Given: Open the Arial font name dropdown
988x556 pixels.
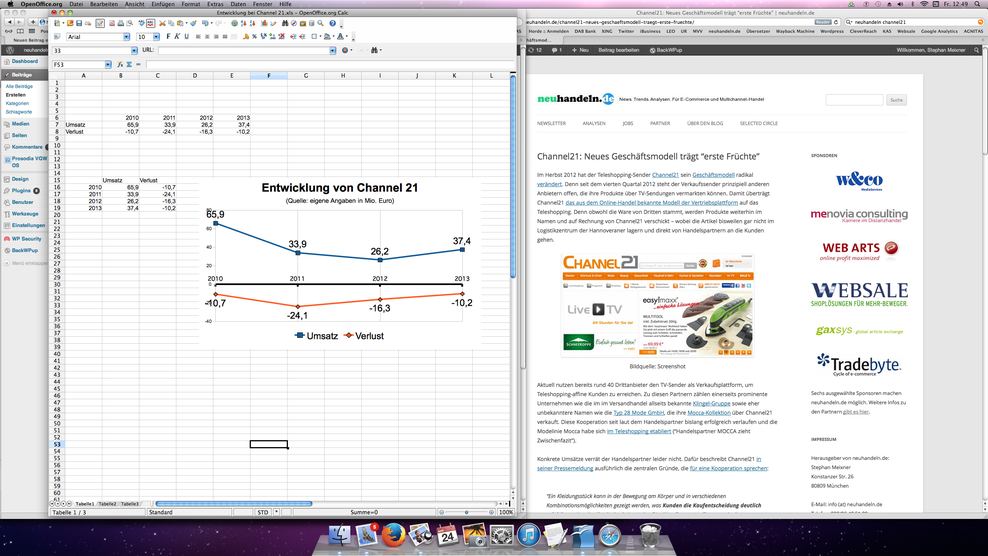Looking at the screenshot, I should tap(126, 37).
